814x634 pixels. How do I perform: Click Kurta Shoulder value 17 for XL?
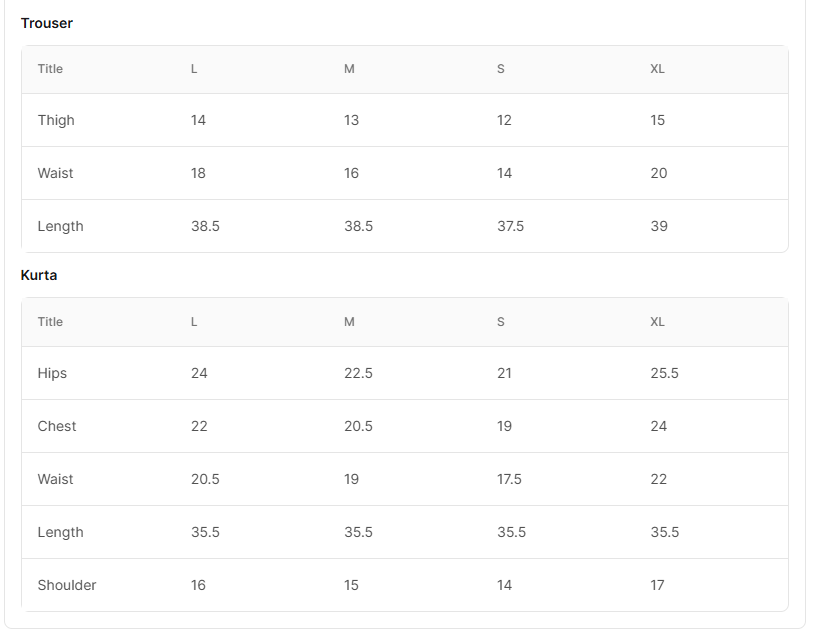pyautogui.click(x=657, y=585)
